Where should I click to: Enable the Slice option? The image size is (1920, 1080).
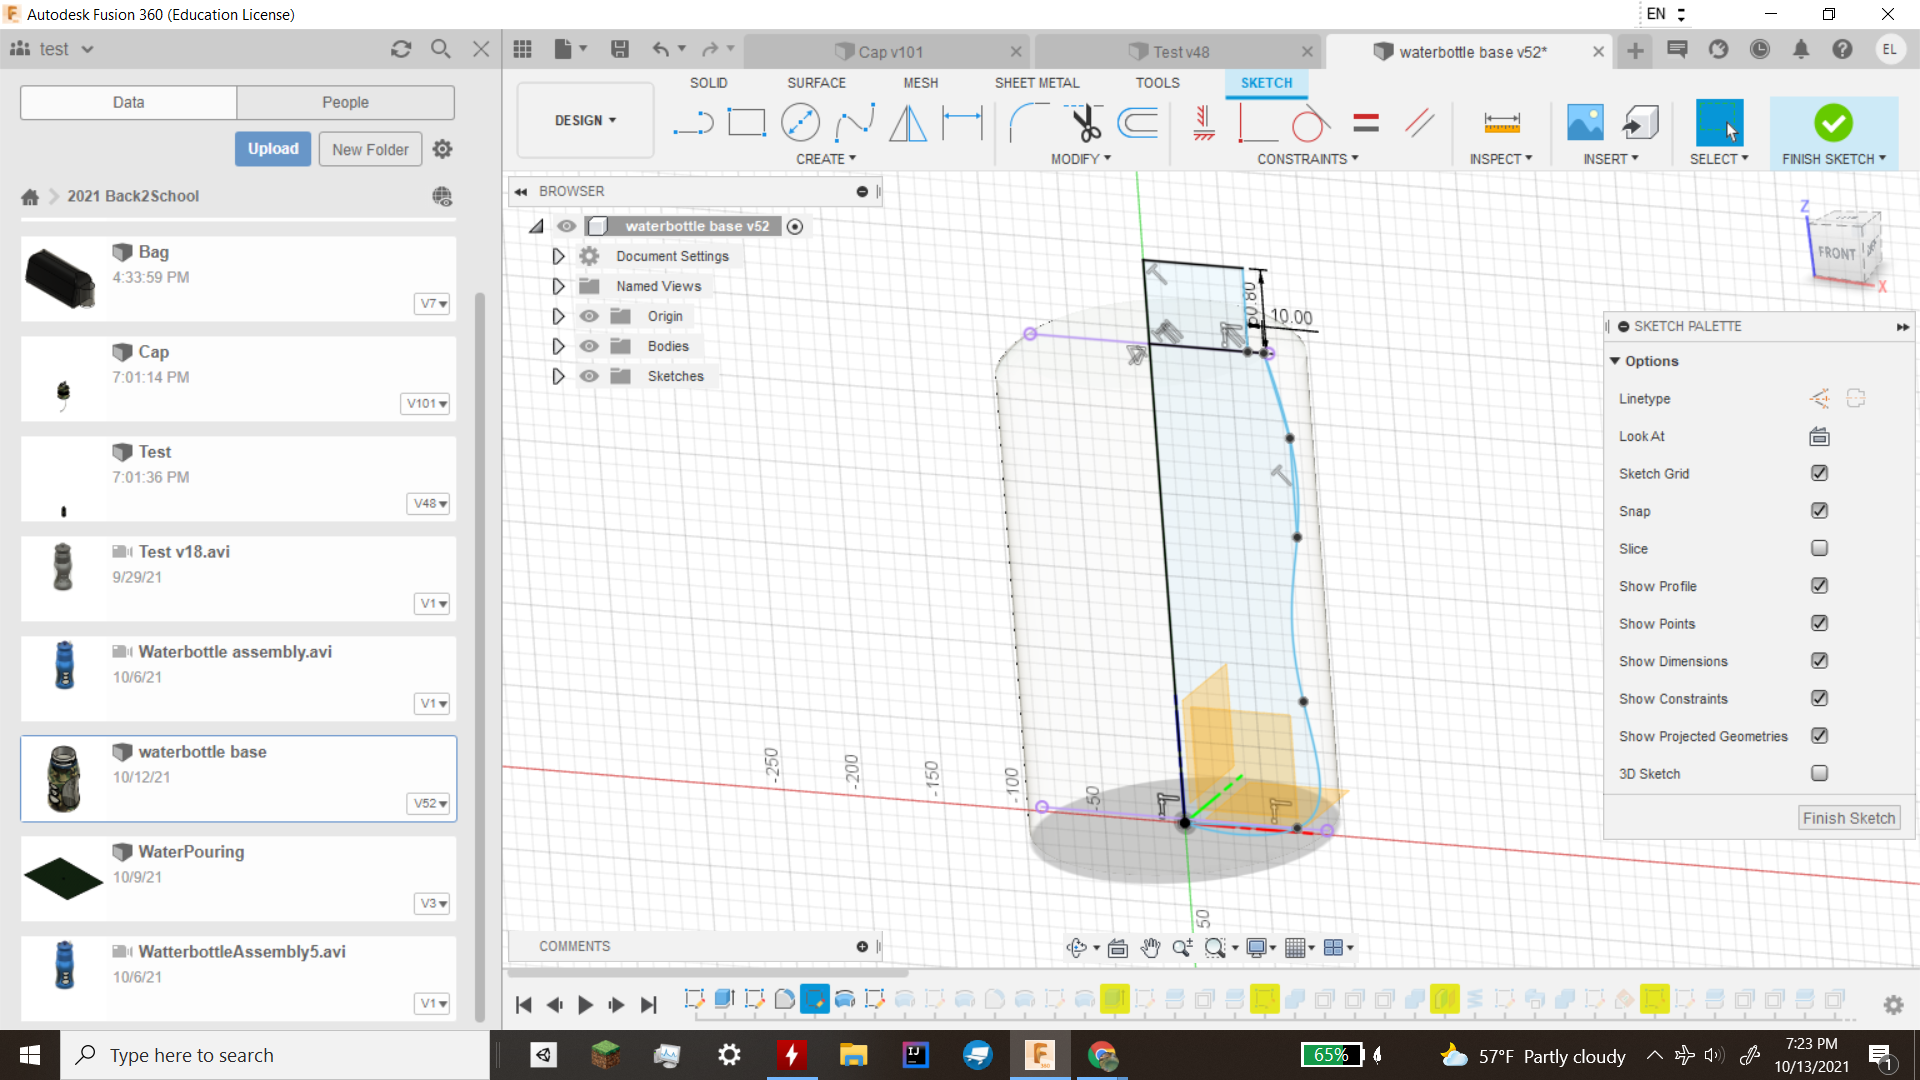coord(1819,548)
